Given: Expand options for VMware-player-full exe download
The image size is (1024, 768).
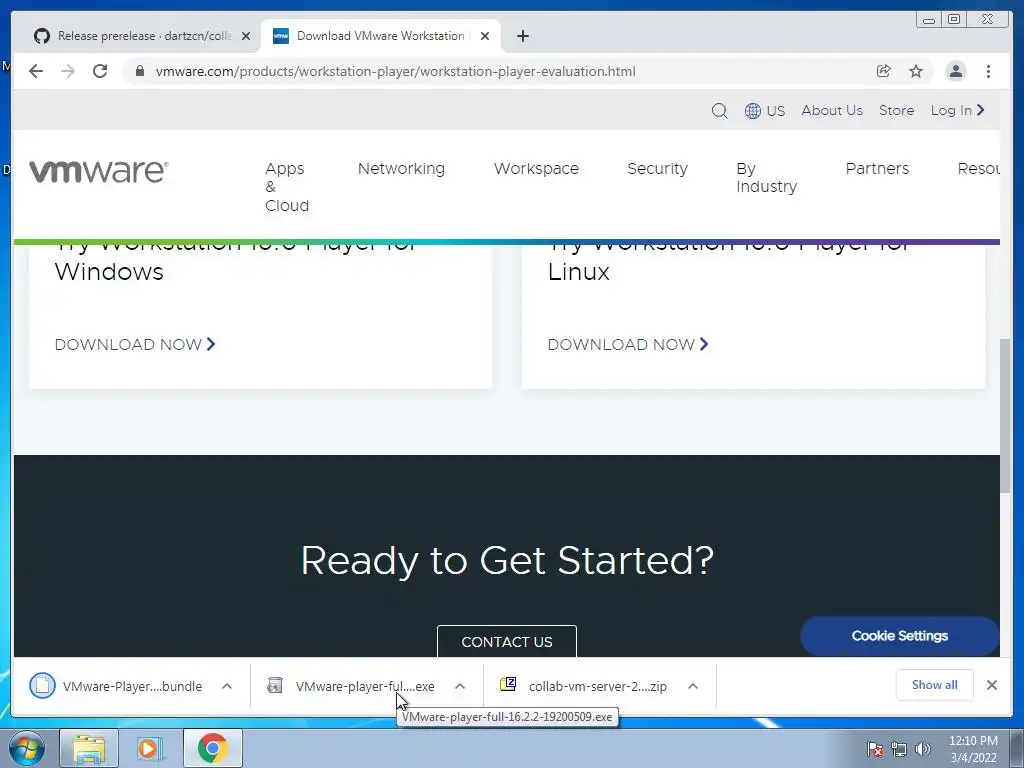Looking at the screenshot, I should click(460, 686).
